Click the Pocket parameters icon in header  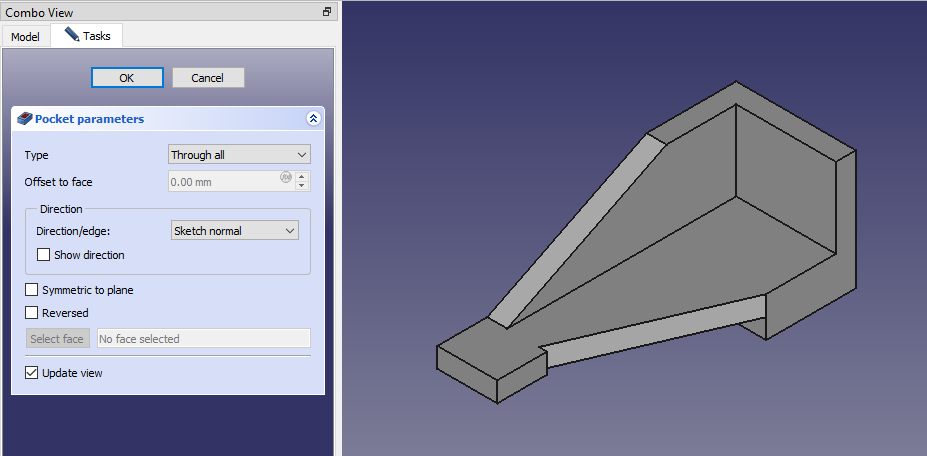pos(25,118)
